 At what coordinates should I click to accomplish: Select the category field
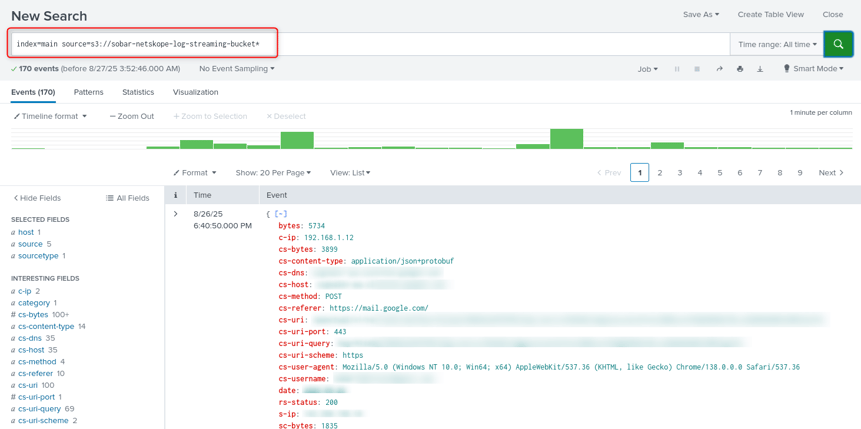pyautogui.click(x=34, y=303)
